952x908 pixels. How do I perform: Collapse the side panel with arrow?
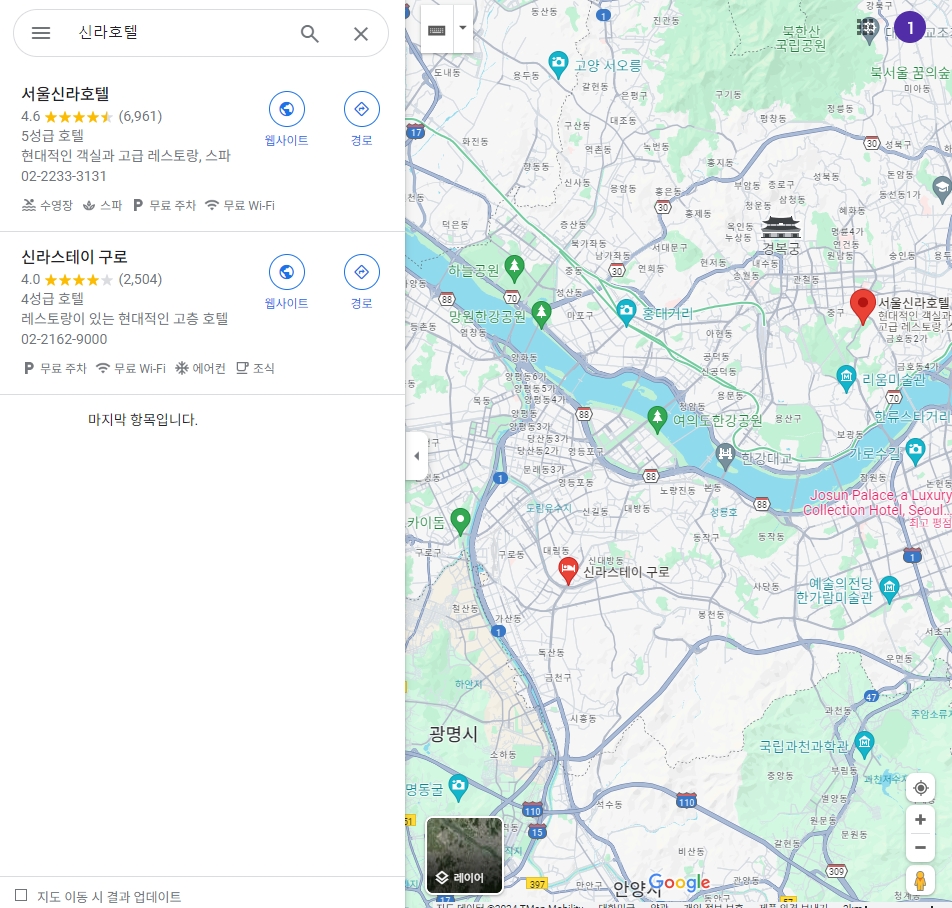click(416, 456)
